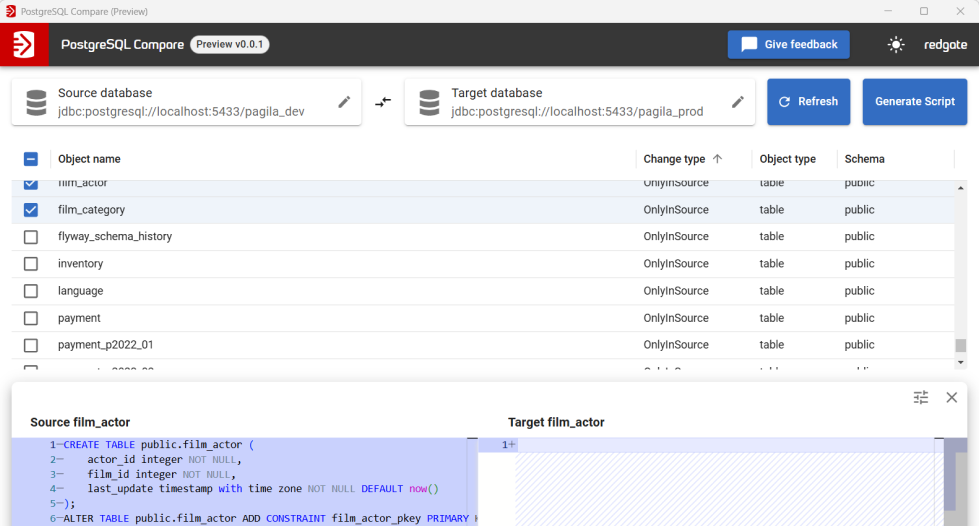The image size is (979, 526).
Task: Toggle light/dark theme sun icon
Action: (896, 44)
